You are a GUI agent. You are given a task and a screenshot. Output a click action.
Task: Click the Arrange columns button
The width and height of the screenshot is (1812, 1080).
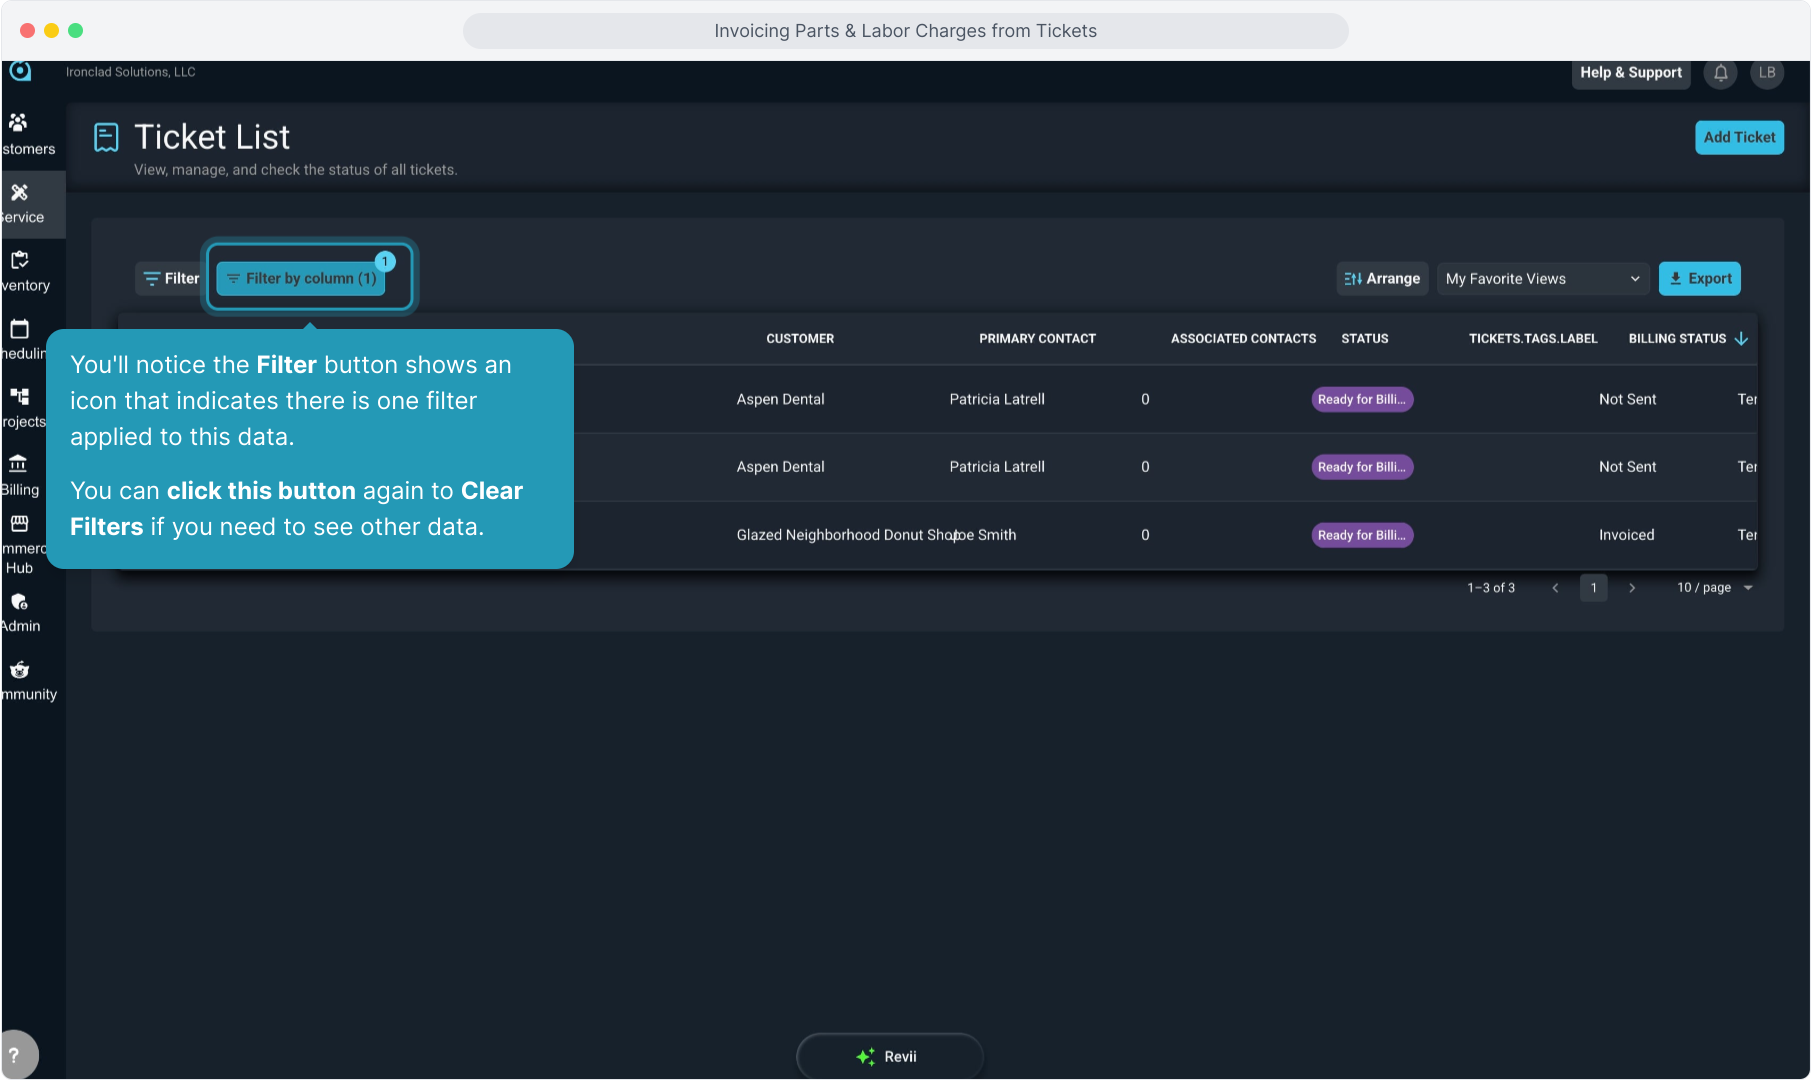coord(1382,279)
